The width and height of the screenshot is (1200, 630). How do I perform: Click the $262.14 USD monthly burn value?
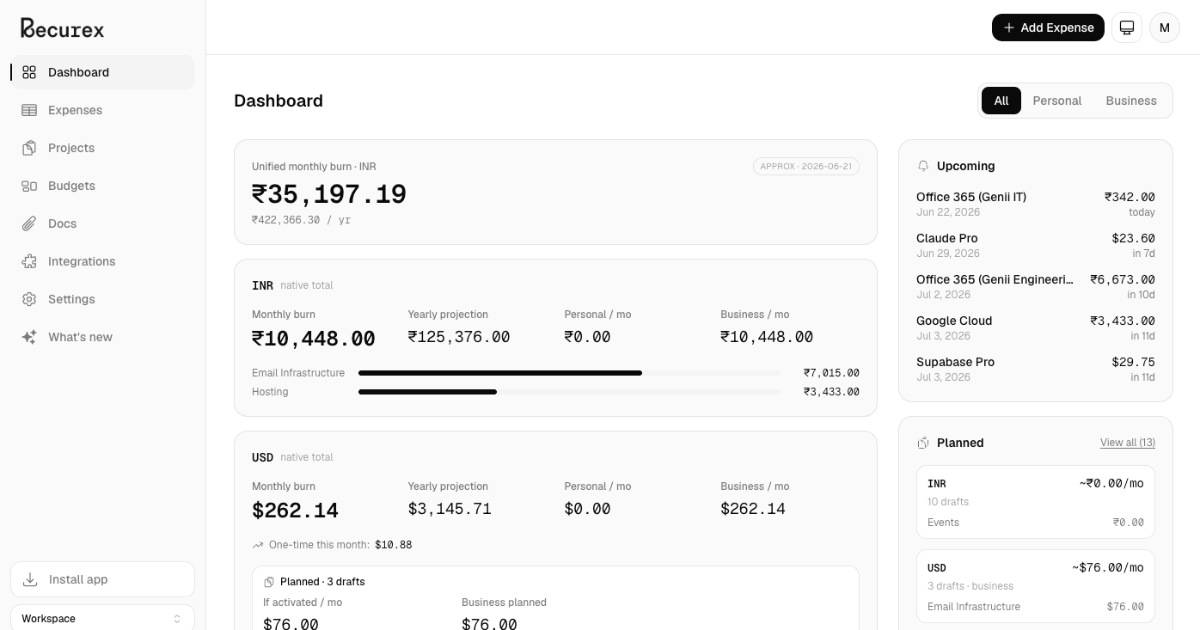coord(295,511)
